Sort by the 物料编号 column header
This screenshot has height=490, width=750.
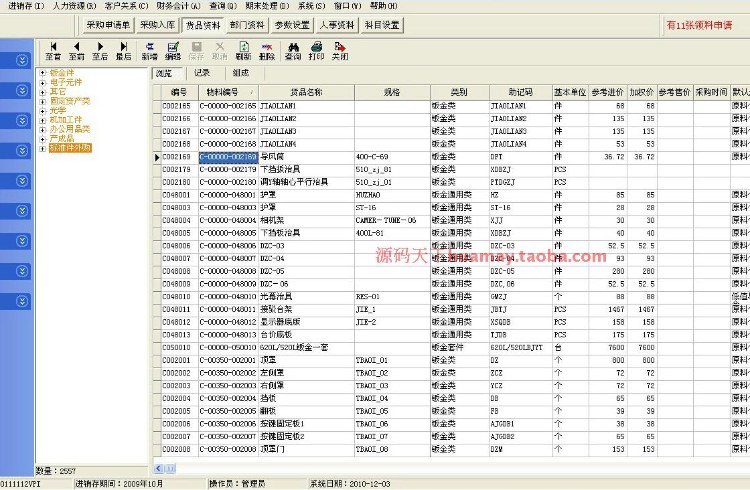[228, 92]
